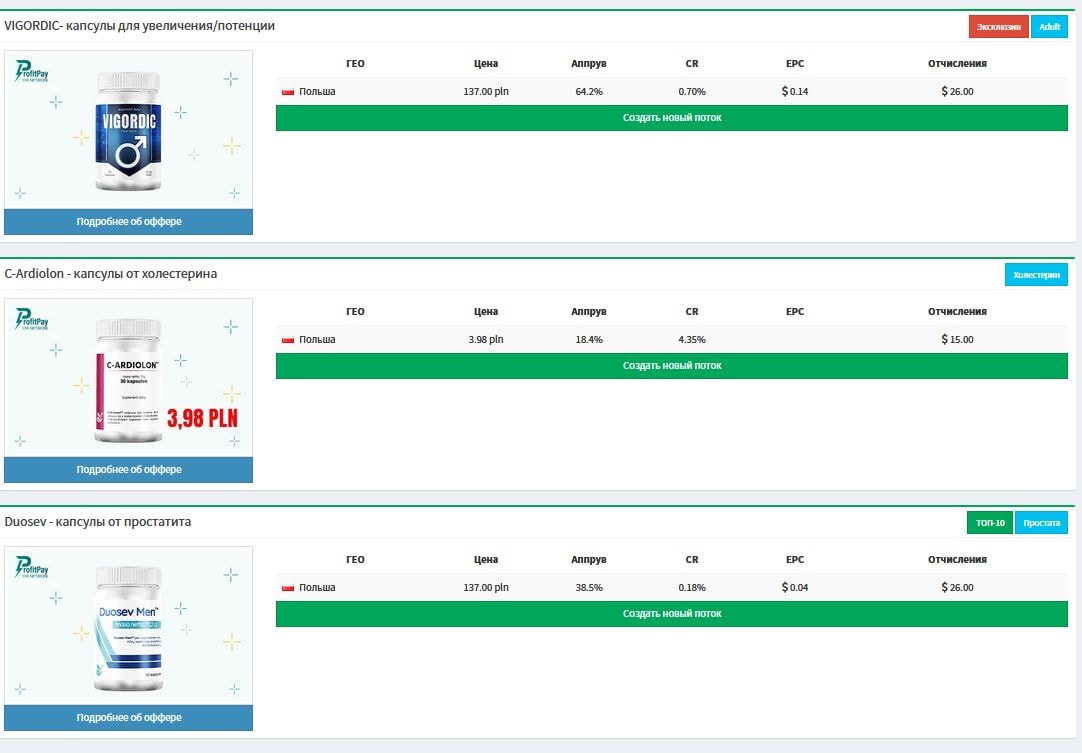
Task: Open C-Ardiolon offer details button
Action: tap(128, 469)
